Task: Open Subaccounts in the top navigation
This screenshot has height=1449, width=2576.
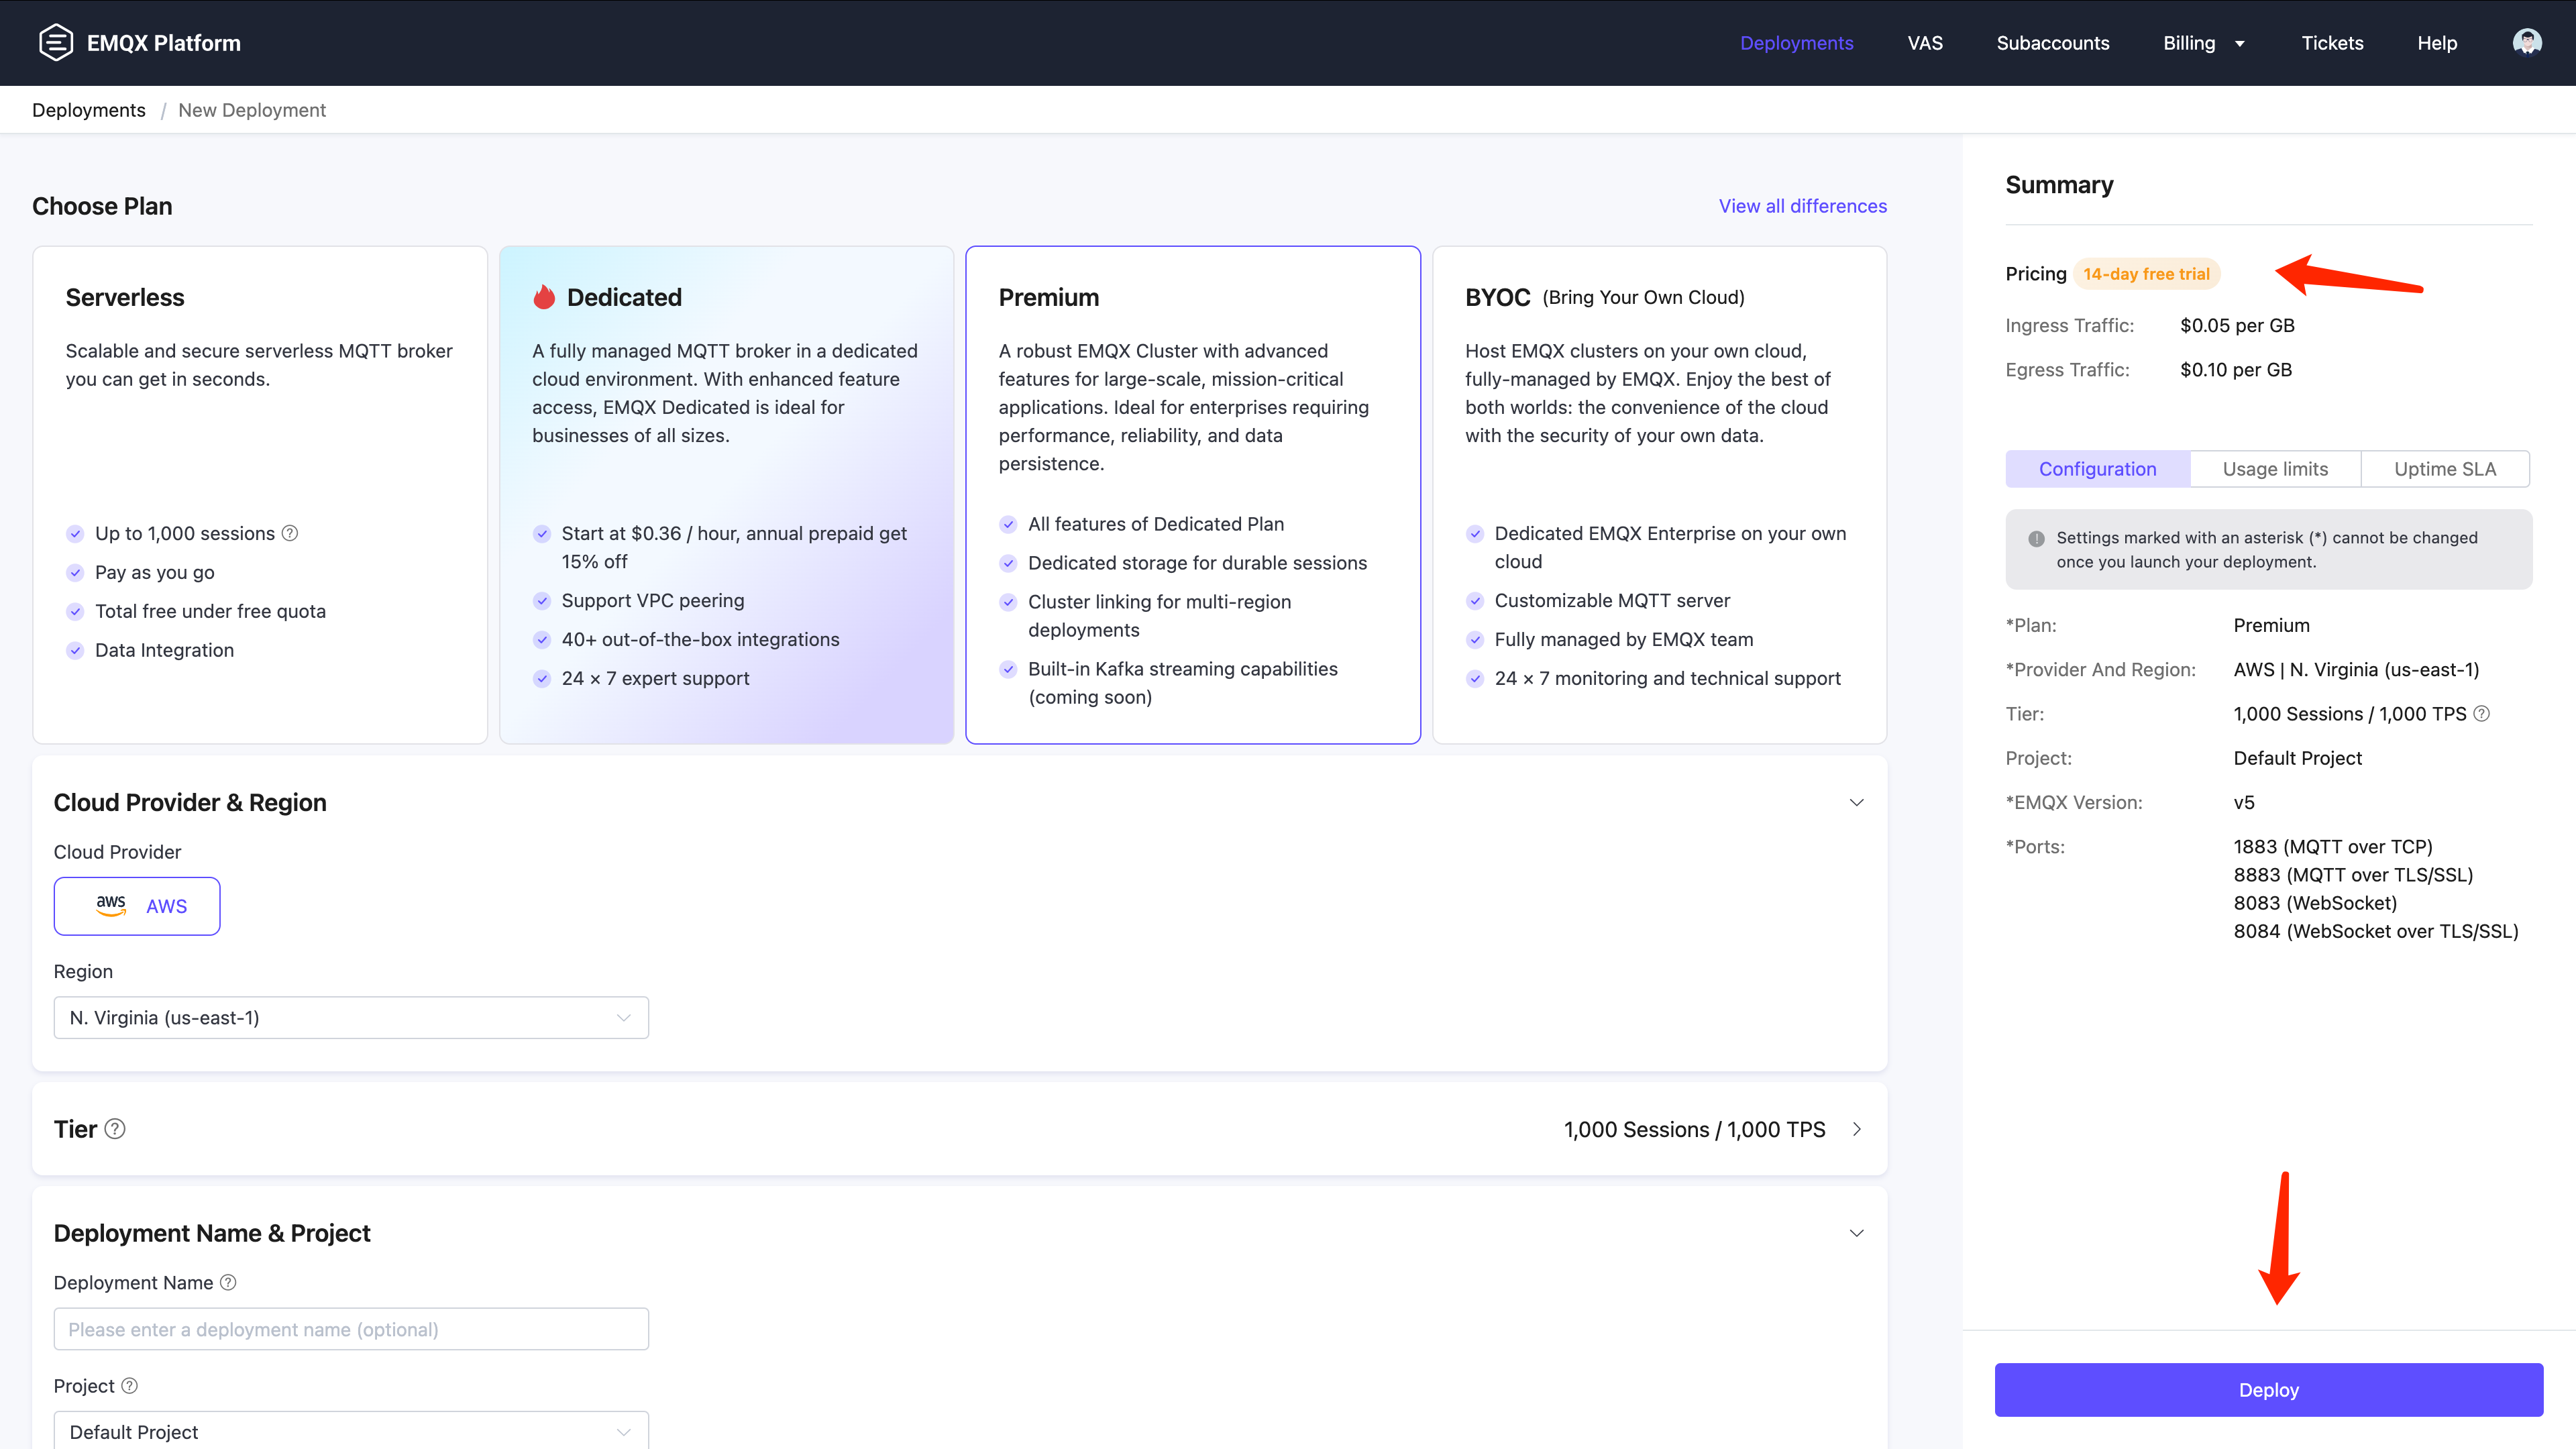Action: point(2052,43)
